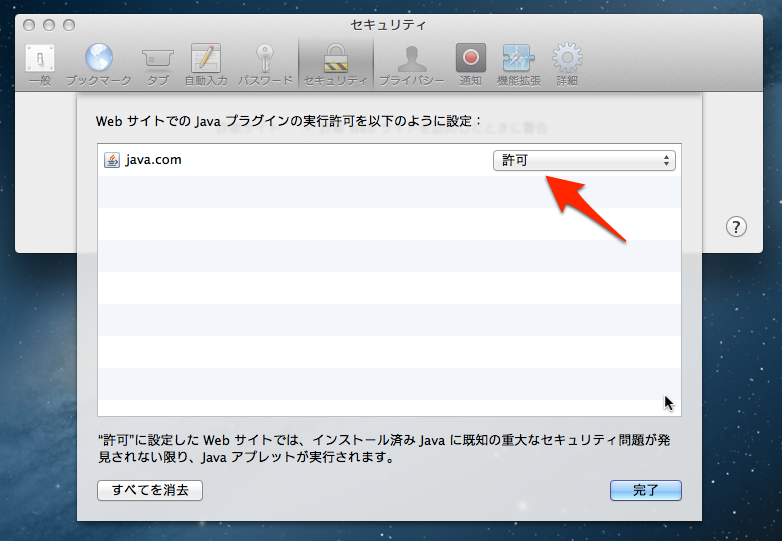This screenshot has height=541, width=782.
Task: Open the General (一般) preferences pane
Action: [x=40, y=65]
